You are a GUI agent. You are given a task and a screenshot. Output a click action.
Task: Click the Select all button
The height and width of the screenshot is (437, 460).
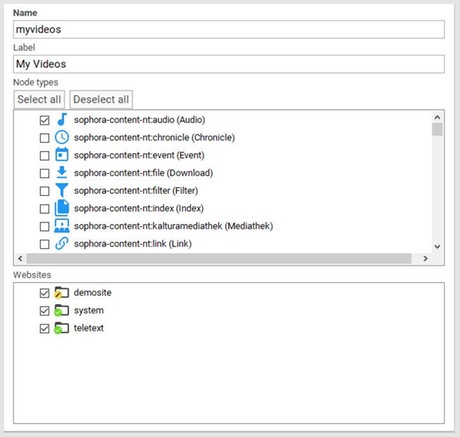click(x=39, y=99)
